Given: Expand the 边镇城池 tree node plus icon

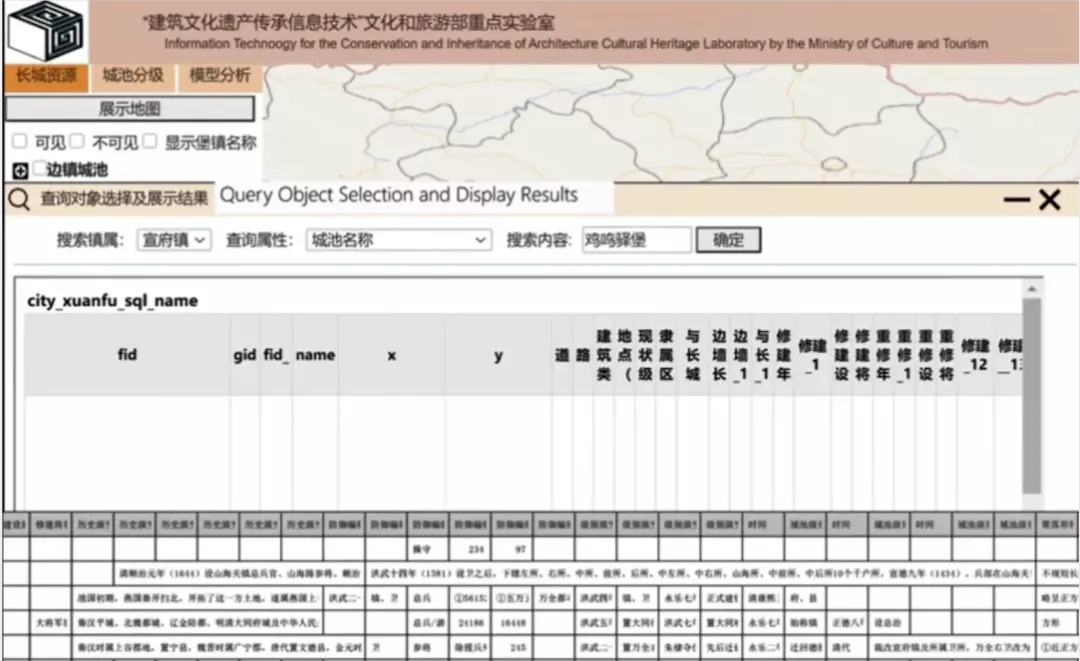Looking at the screenshot, I should [20, 171].
